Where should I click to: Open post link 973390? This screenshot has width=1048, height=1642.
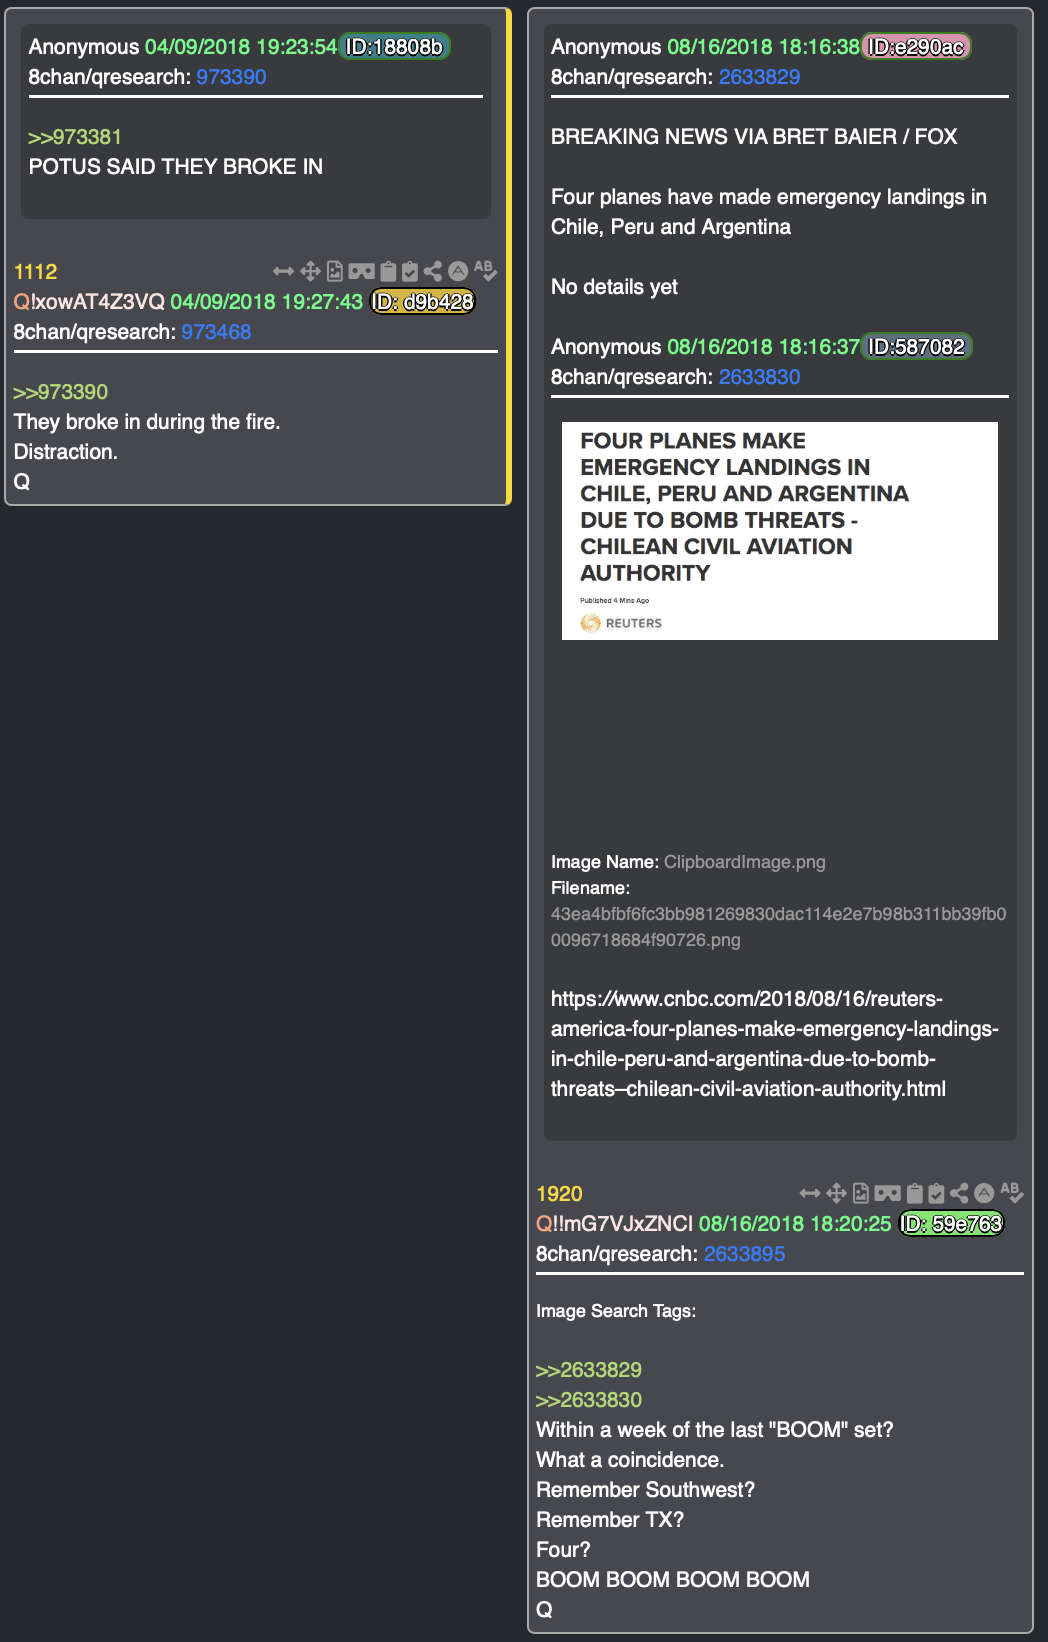[231, 77]
